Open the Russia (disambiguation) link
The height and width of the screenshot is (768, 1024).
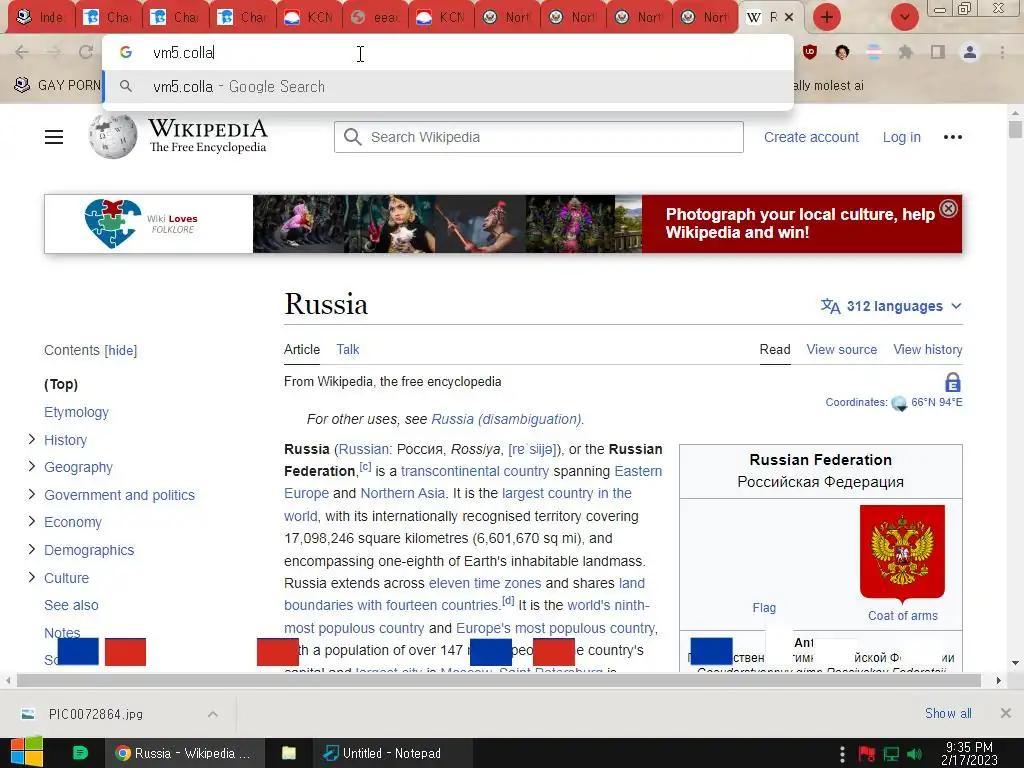(506, 419)
